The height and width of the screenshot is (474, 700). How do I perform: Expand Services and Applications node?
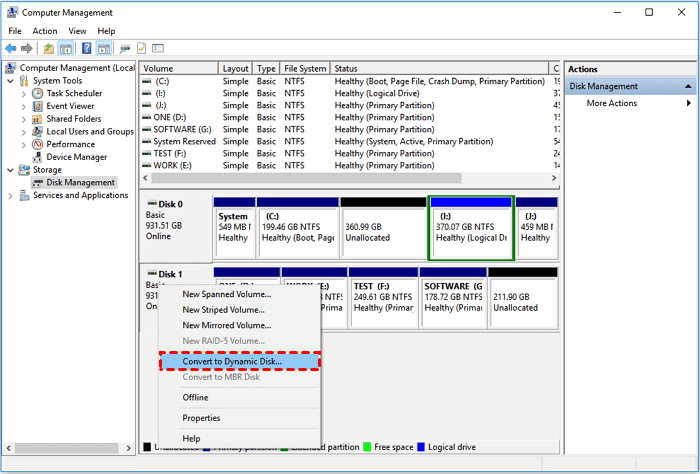pos(11,196)
